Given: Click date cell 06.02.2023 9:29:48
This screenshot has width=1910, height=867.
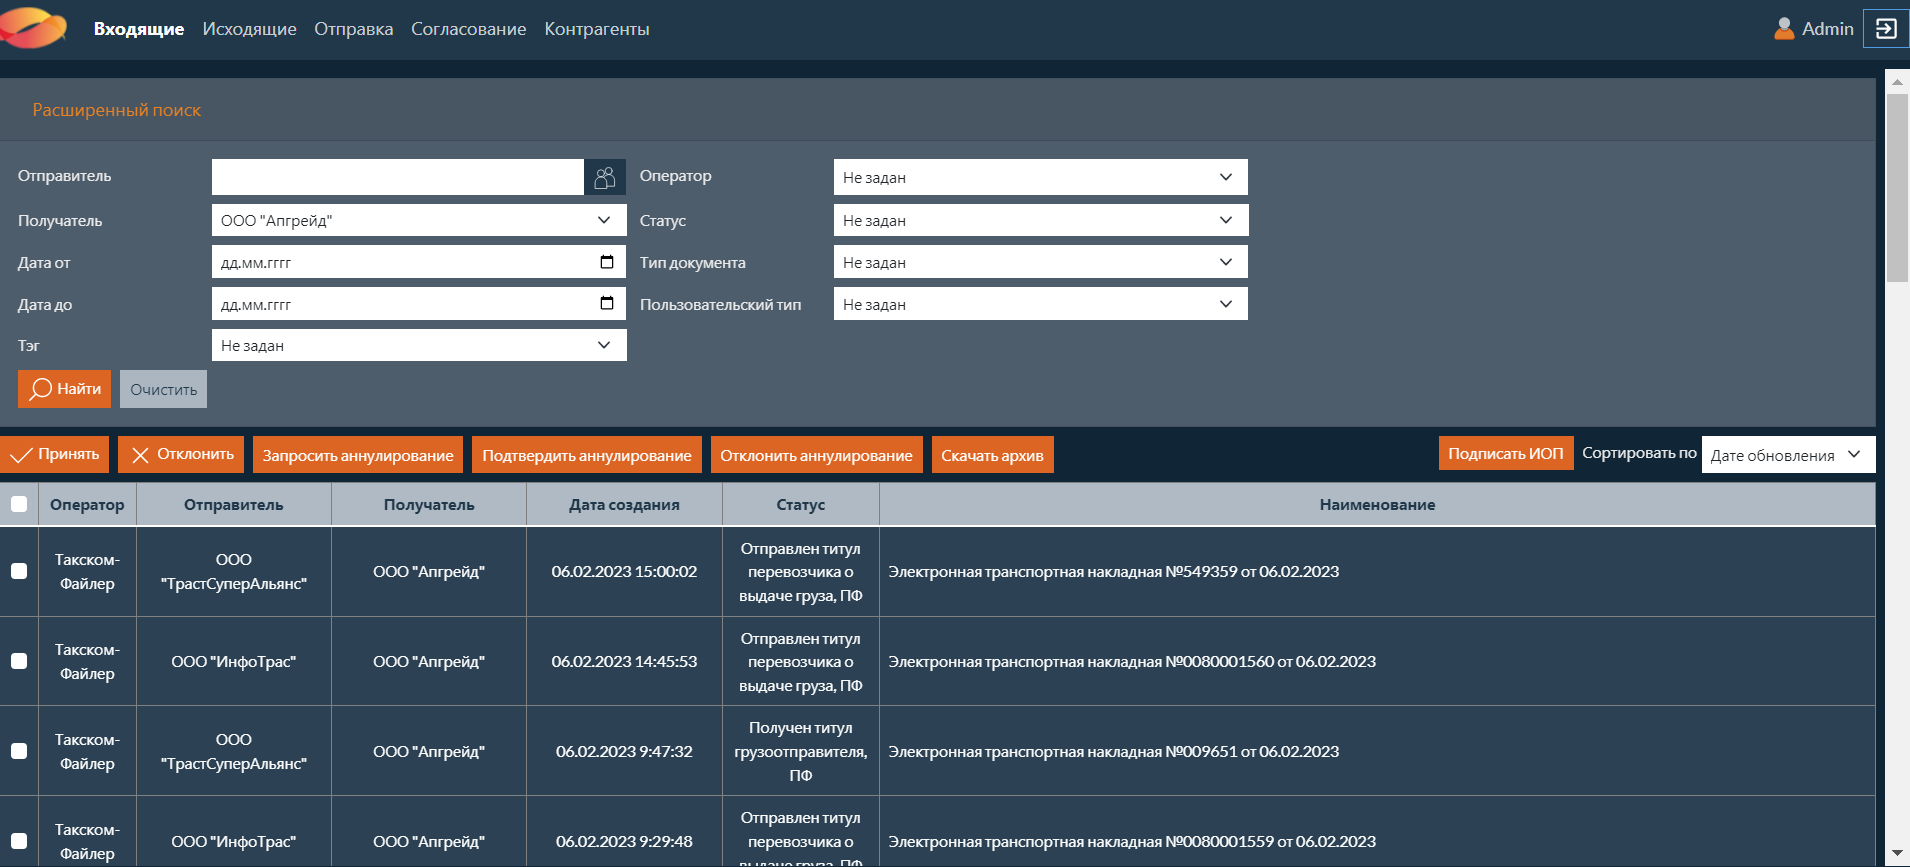Looking at the screenshot, I should pos(624,841).
